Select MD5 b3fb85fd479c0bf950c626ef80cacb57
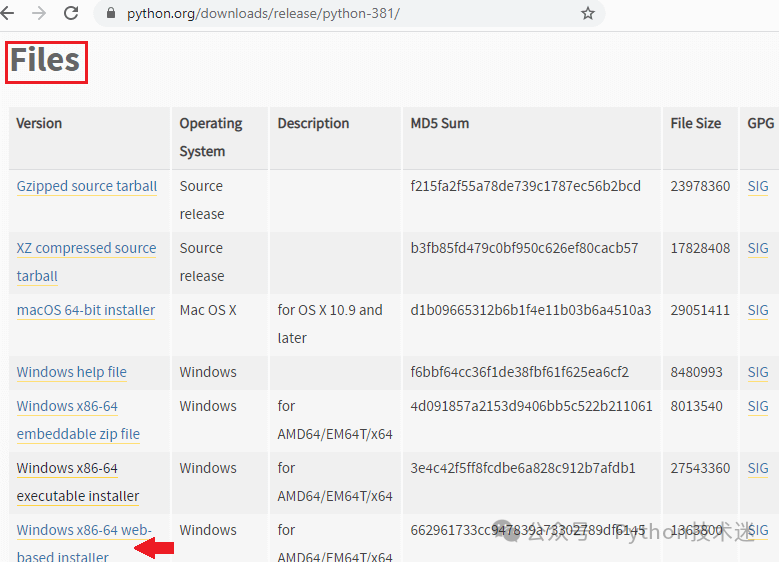 tap(525, 248)
